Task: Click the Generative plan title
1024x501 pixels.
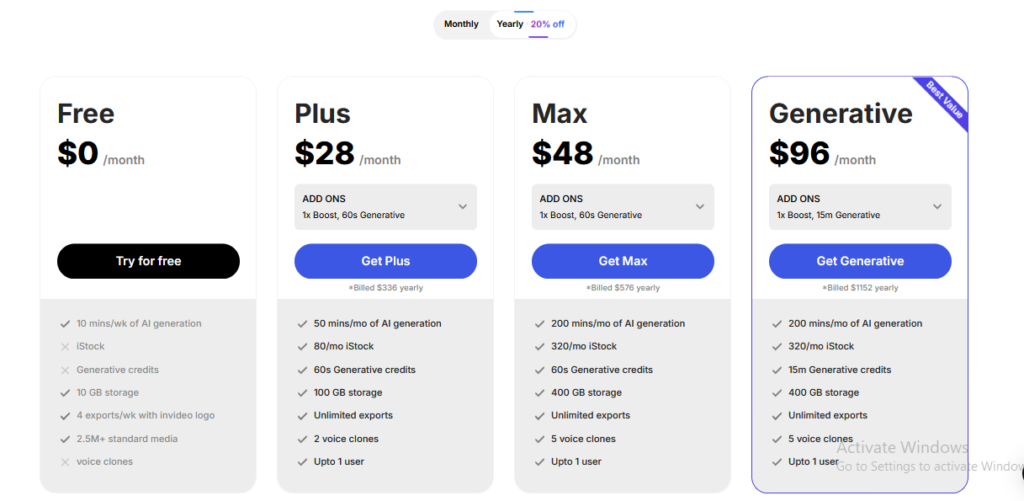Action: (x=840, y=114)
